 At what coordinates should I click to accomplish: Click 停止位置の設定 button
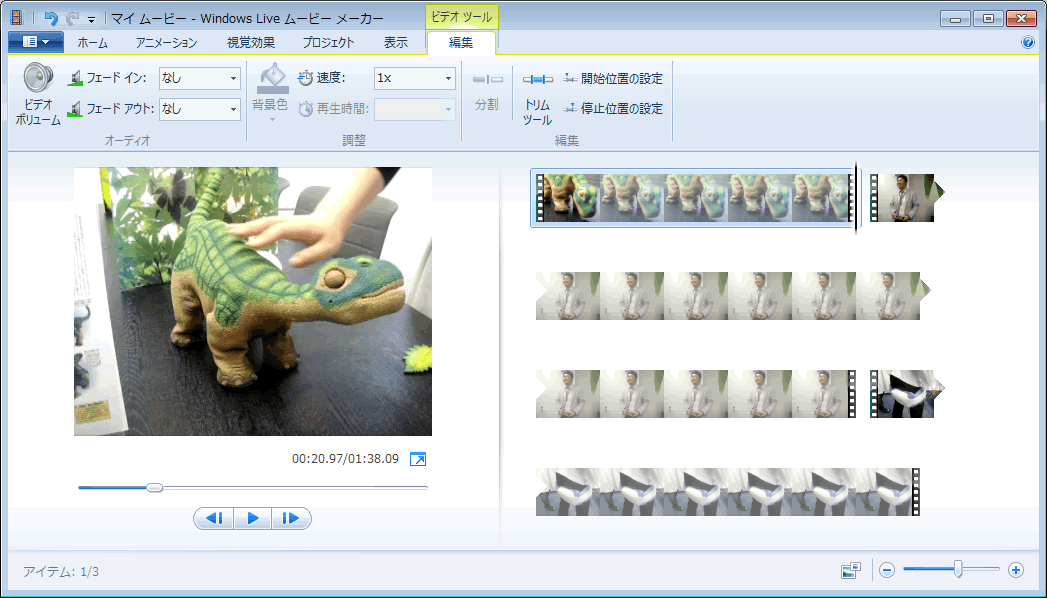612,108
